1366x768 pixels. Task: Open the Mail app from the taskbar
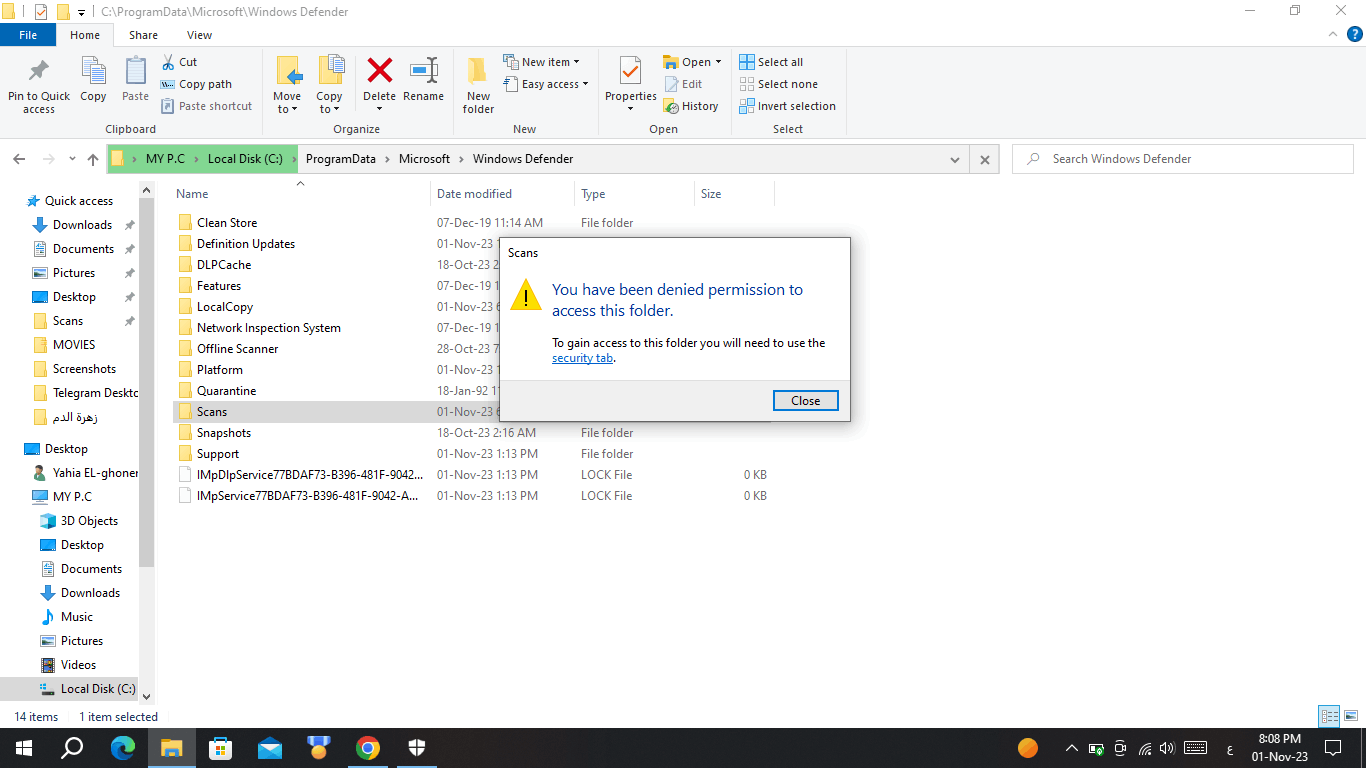coord(270,748)
